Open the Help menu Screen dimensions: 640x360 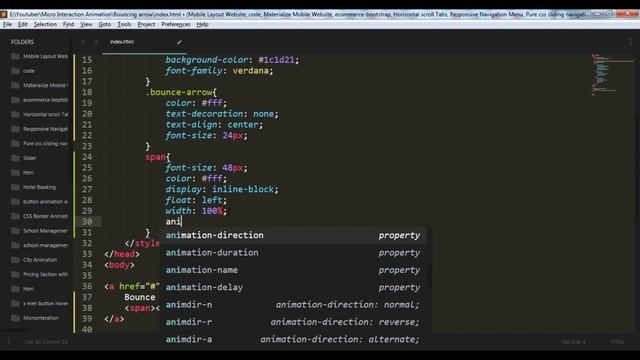(202, 24)
